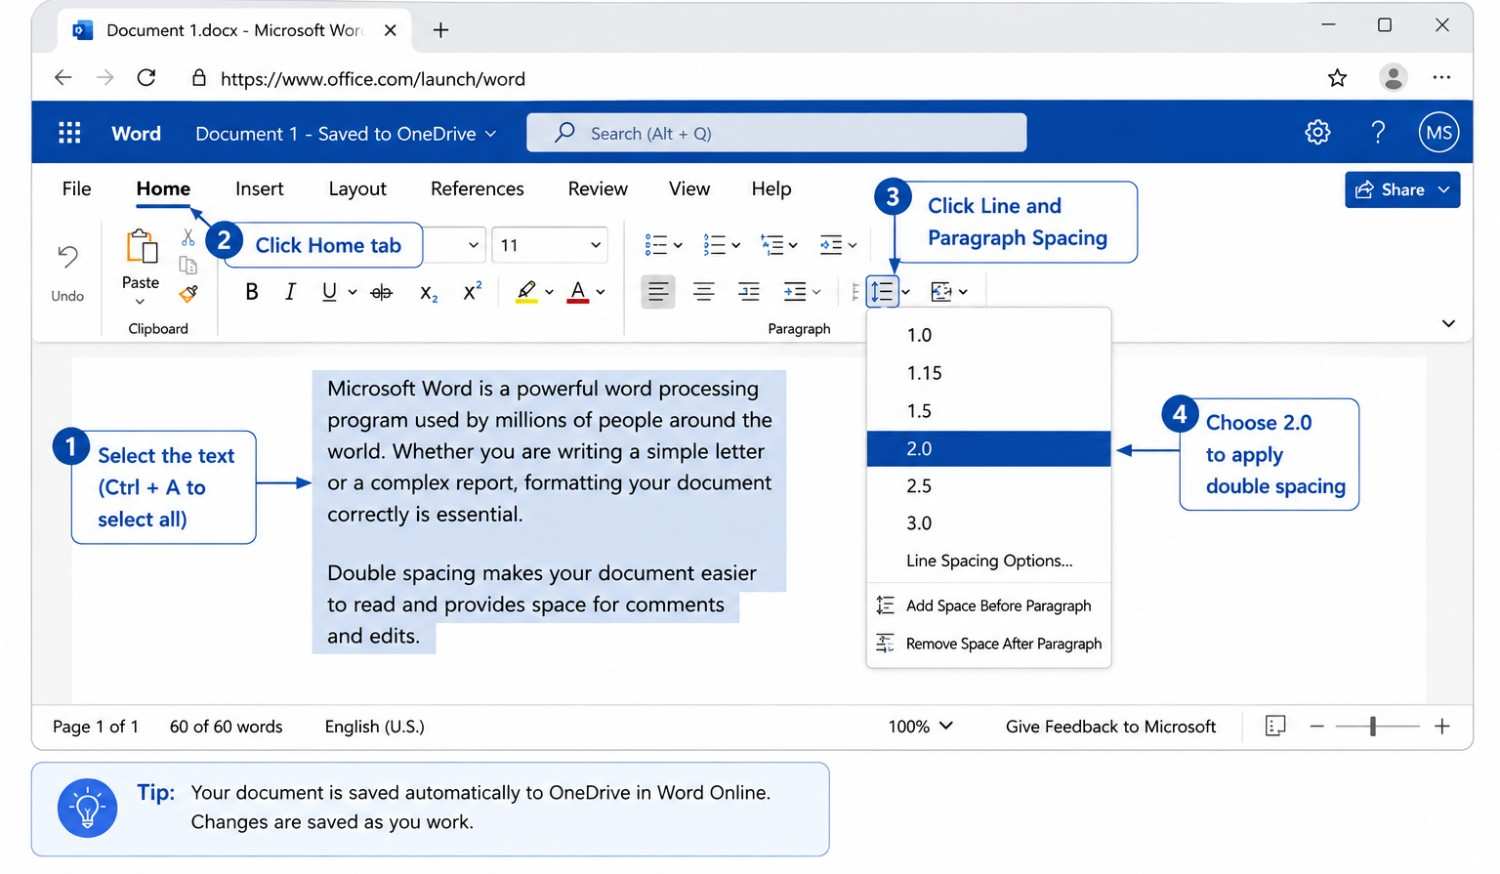Expand the Document 1 title dropdown
The width and height of the screenshot is (1500, 874).
491,134
